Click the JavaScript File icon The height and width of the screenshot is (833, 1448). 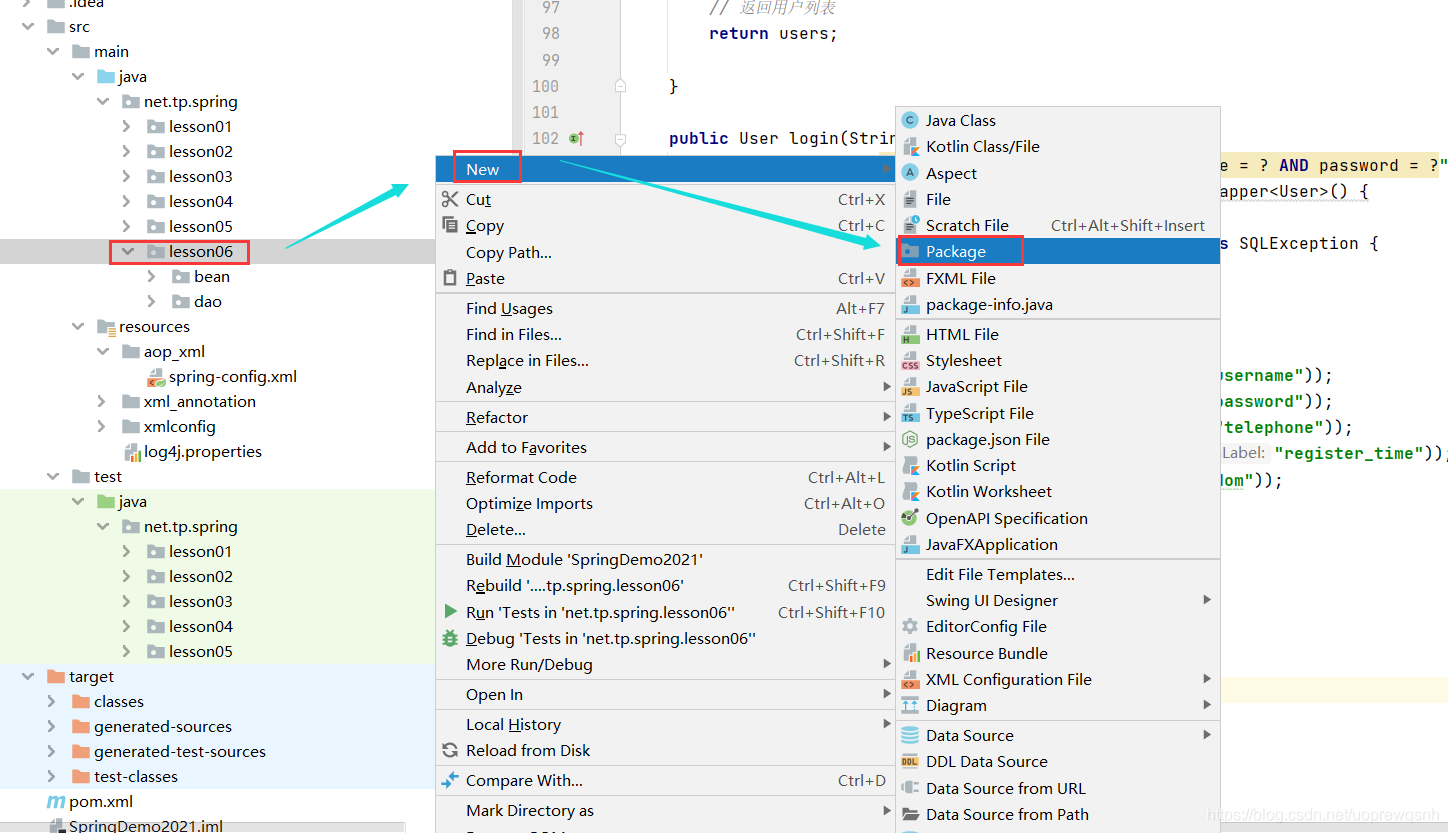[910, 386]
